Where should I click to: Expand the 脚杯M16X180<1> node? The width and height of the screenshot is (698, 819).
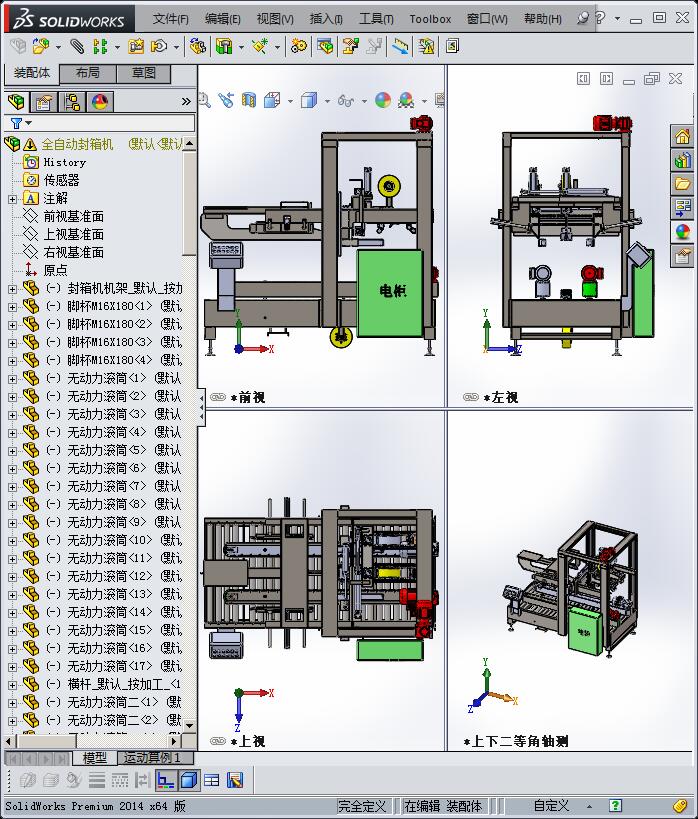12,307
